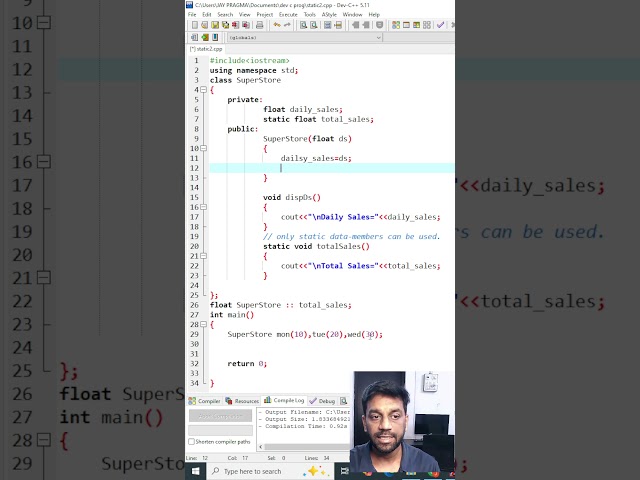This screenshot has width=640, height=480.
Task: Click the Print toolbar icon
Action: coord(260,25)
